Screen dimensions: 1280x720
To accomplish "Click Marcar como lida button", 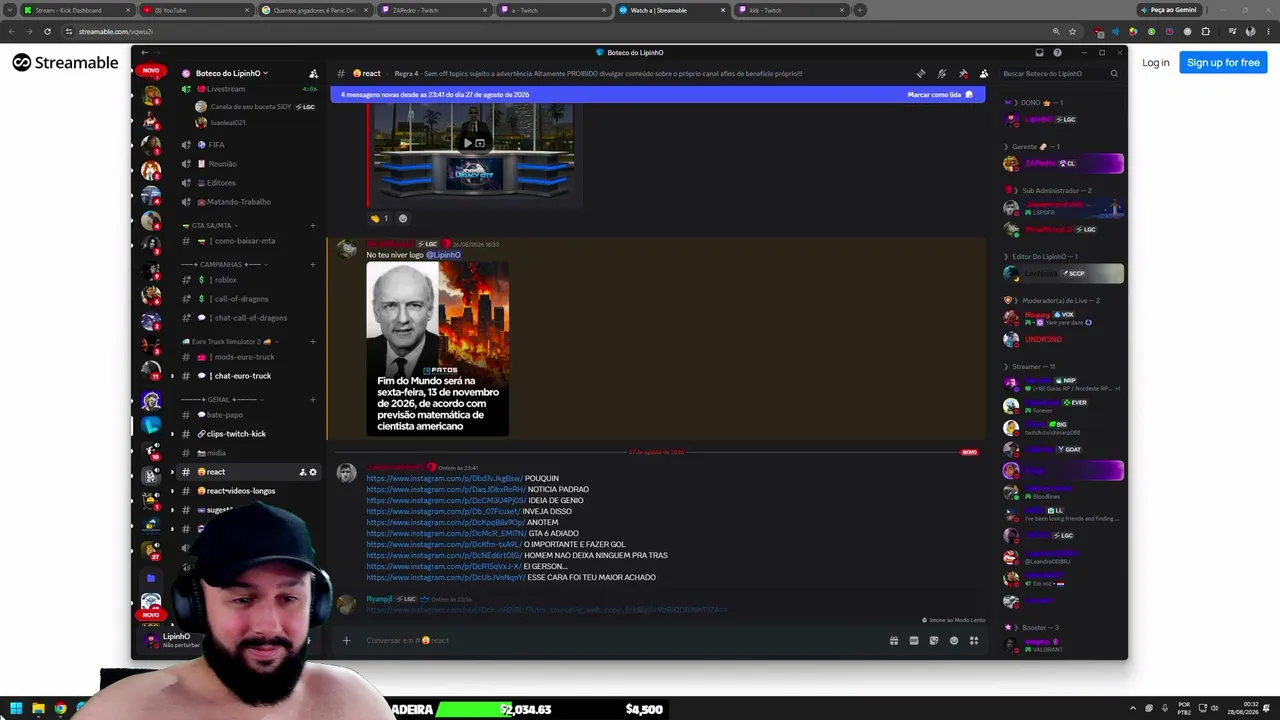I will (940, 95).
